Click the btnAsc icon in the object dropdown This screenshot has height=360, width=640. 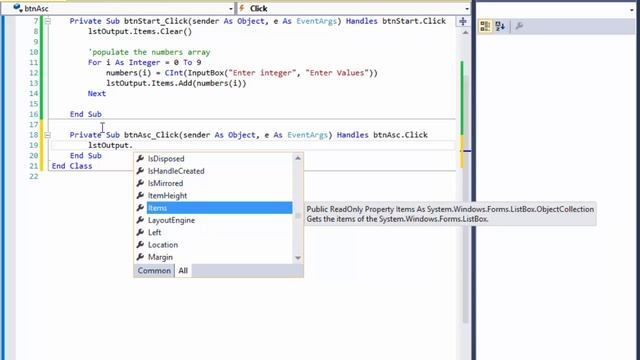pos(18,8)
